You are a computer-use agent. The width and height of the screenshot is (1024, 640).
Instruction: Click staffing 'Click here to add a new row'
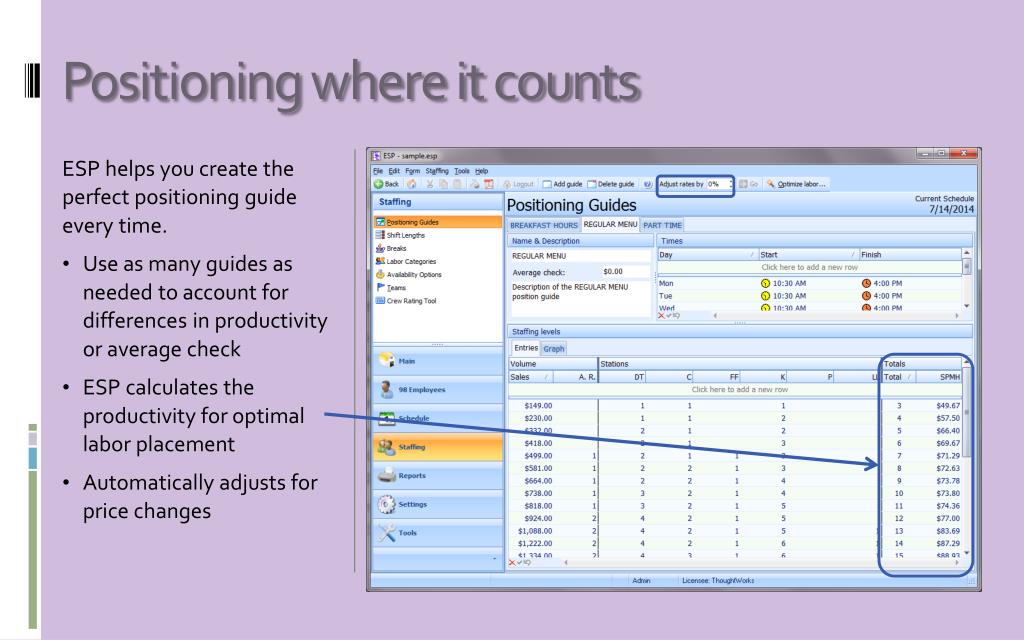tap(739, 389)
